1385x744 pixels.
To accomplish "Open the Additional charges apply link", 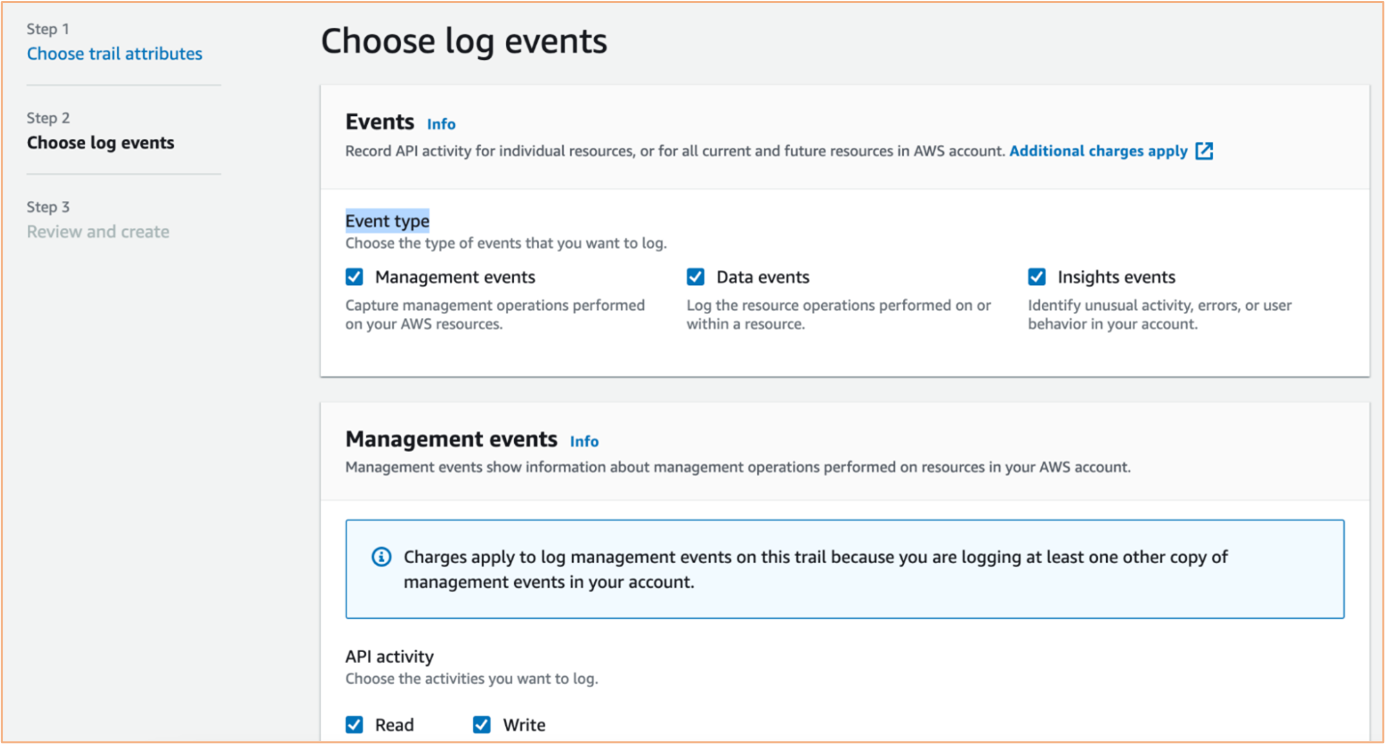I will click(1098, 151).
